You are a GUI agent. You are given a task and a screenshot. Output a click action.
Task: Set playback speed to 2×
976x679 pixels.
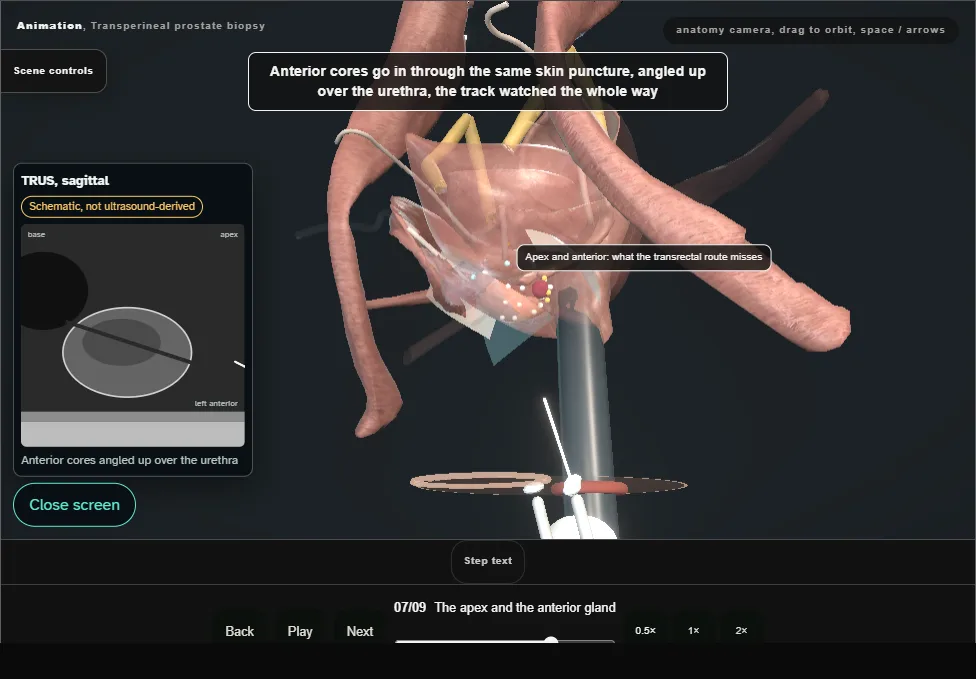coord(741,630)
